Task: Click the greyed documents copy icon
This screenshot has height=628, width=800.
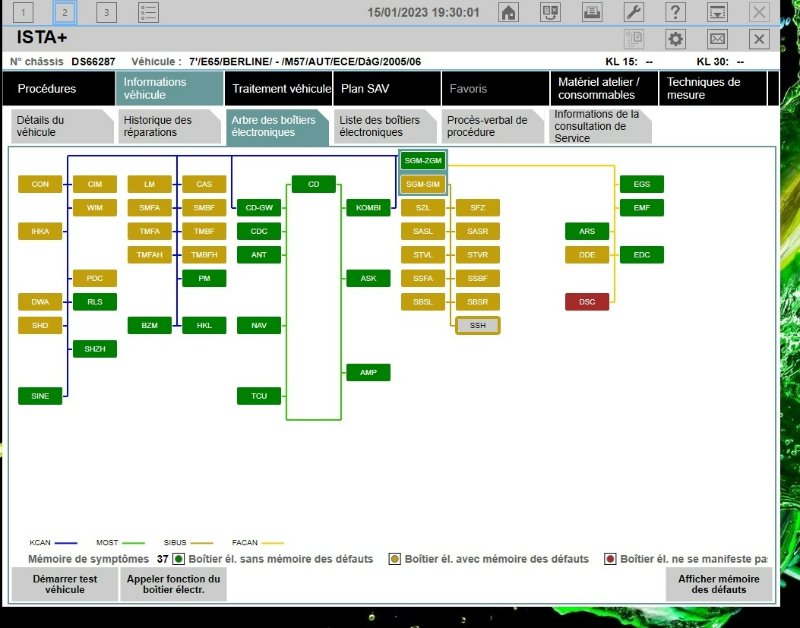Action: [x=634, y=39]
